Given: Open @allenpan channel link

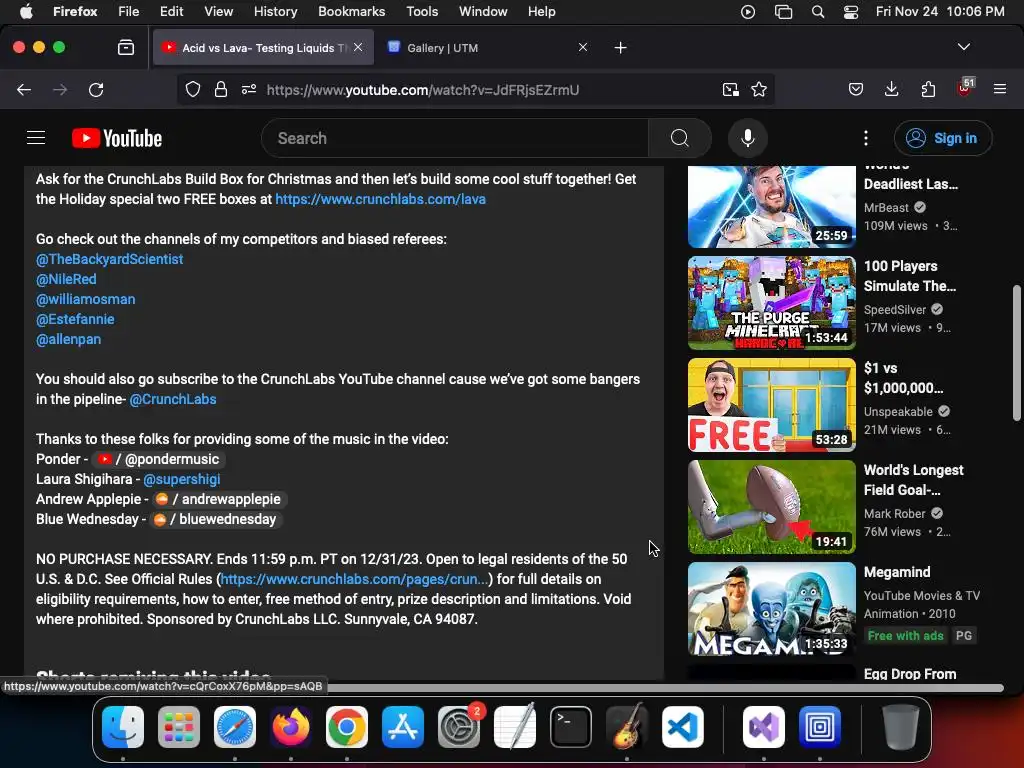Looking at the screenshot, I should 69,340.
